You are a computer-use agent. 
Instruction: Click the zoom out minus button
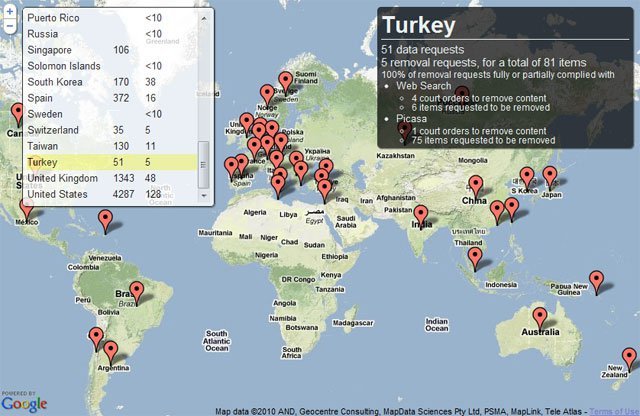[x=9, y=26]
